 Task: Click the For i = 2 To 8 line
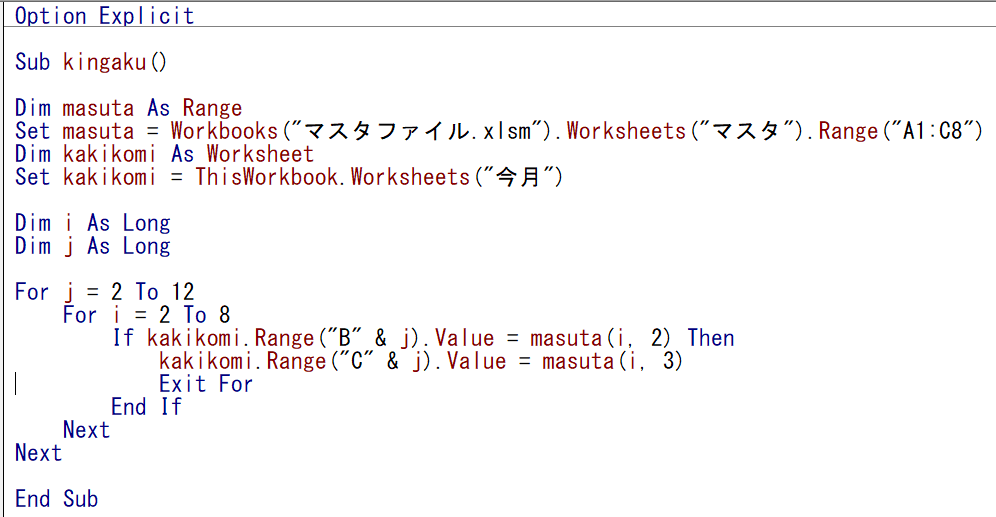tap(146, 315)
